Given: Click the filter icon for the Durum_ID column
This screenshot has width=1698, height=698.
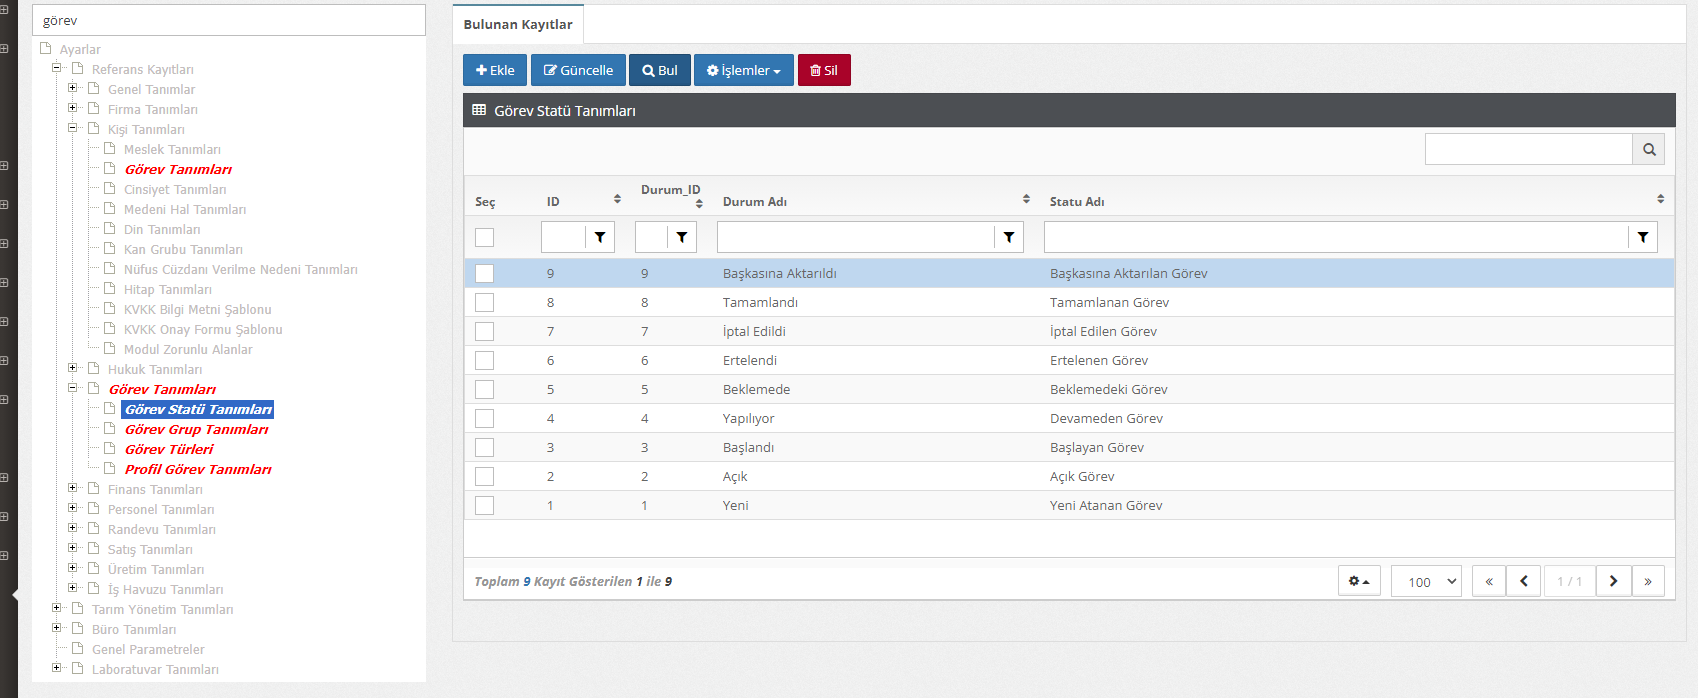Looking at the screenshot, I should coord(681,237).
